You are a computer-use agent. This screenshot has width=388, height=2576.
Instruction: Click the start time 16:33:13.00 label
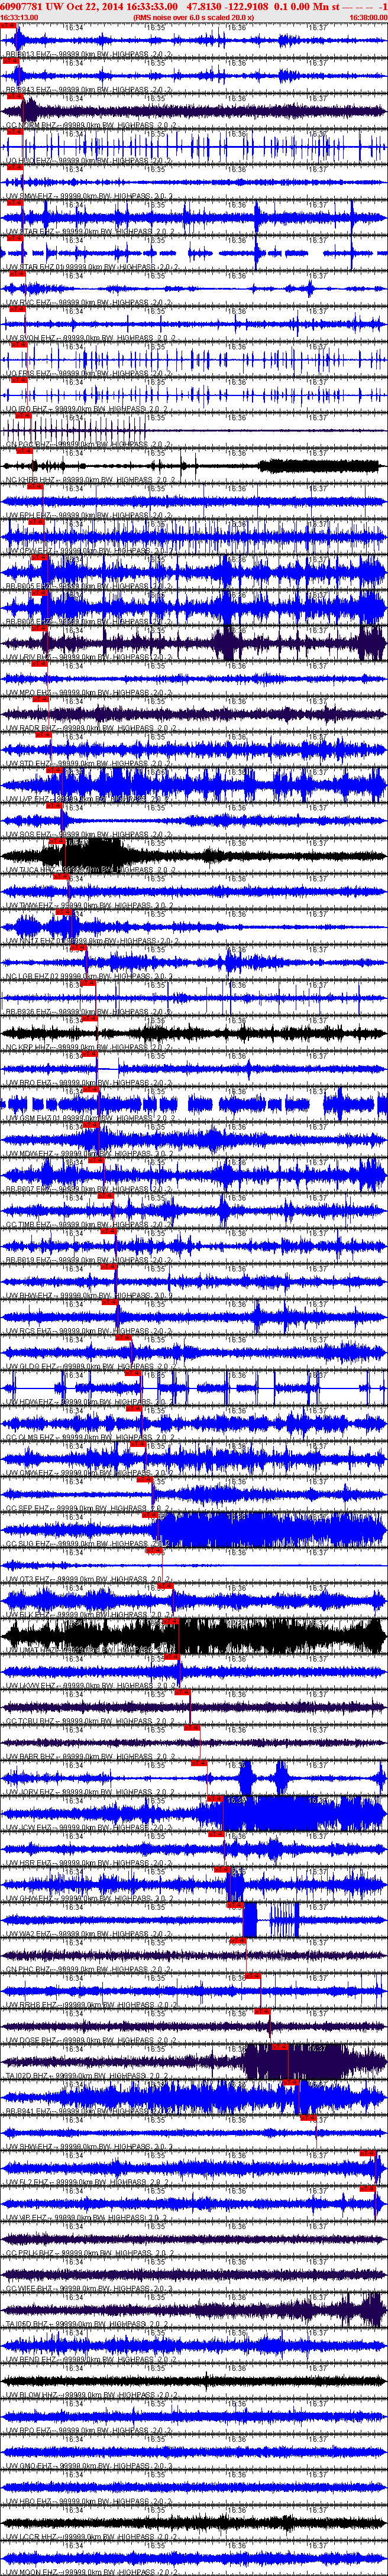(20, 17)
